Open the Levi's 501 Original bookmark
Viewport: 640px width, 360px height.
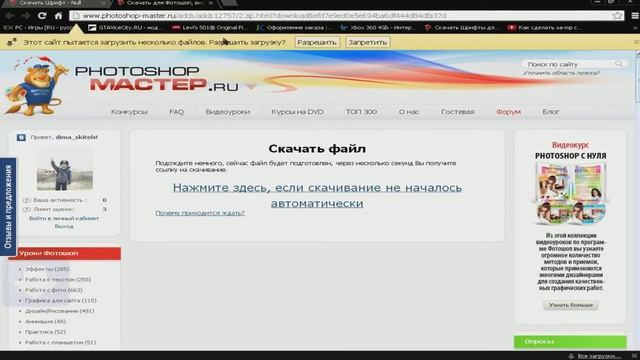coord(209,28)
